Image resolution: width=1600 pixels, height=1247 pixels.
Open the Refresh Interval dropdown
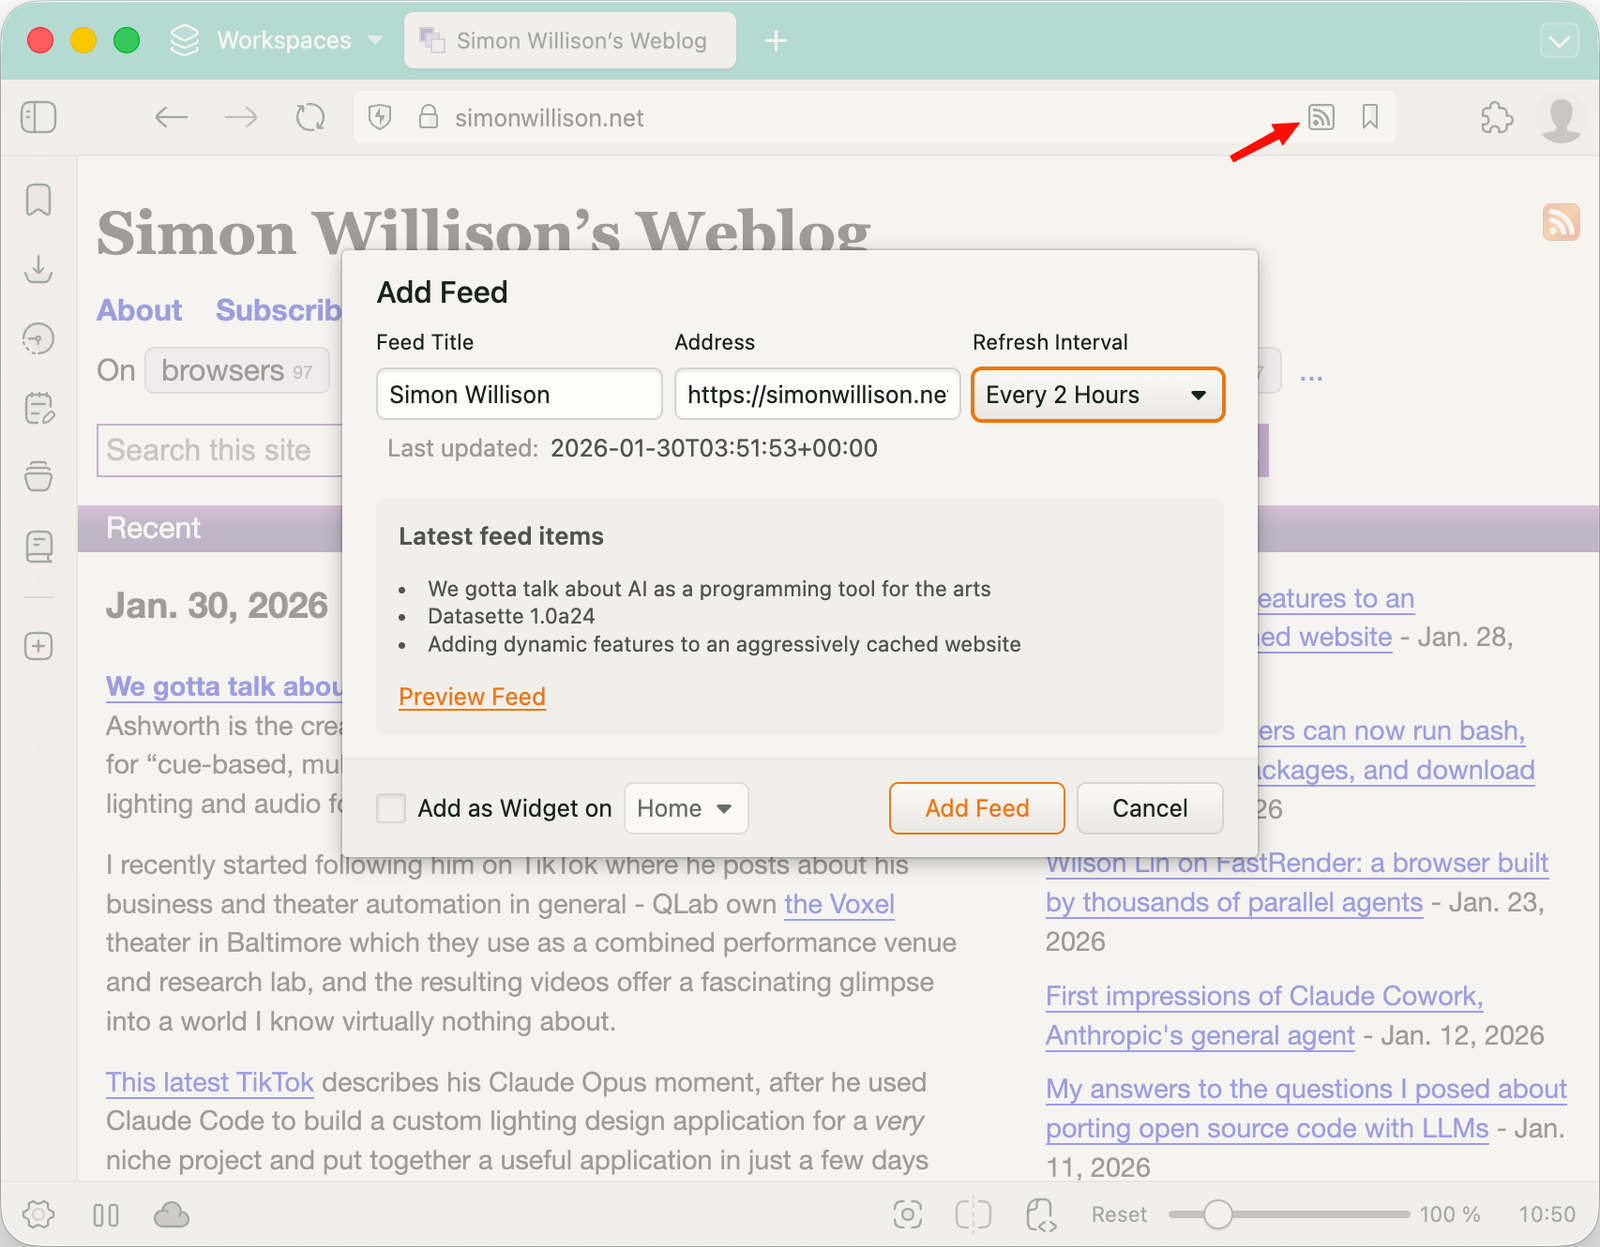click(x=1097, y=395)
